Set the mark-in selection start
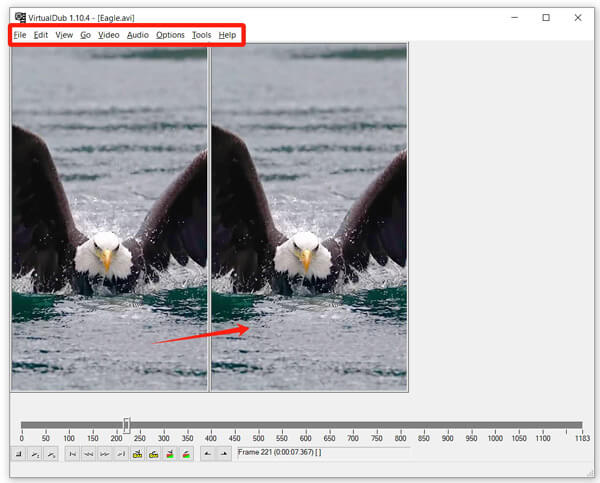Viewport: 600px width, 483px height. click(207, 454)
